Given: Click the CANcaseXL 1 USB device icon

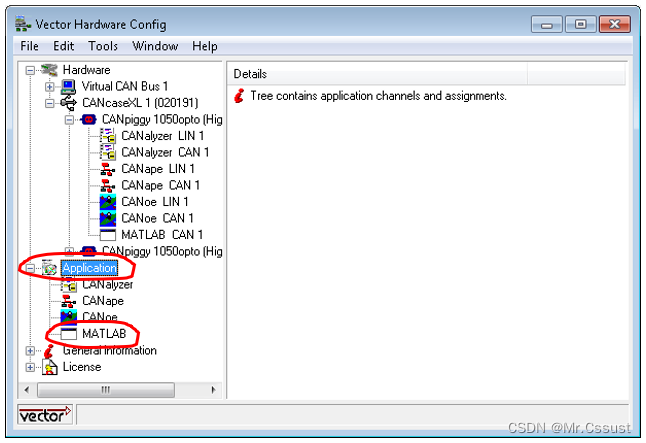Looking at the screenshot, I should pos(68,103).
